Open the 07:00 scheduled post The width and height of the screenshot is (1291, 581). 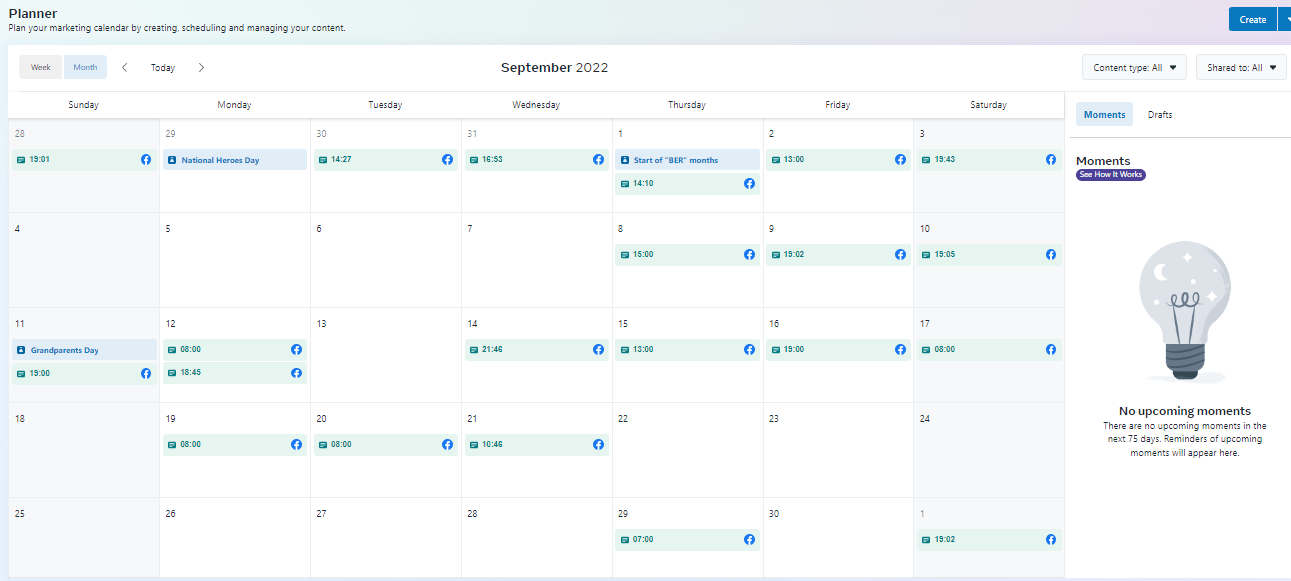[x=687, y=539]
